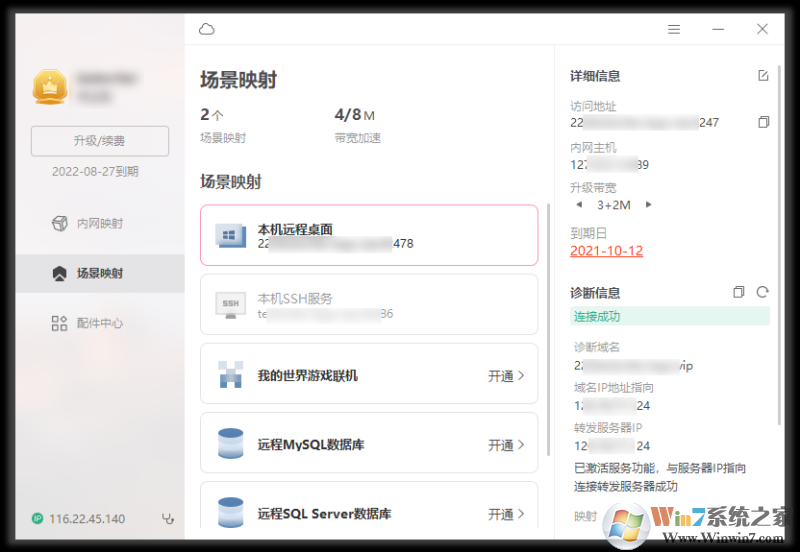The height and width of the screenshot is (552, 800).
Task: Click the gold crown user avatar
Action: [48, 87]
